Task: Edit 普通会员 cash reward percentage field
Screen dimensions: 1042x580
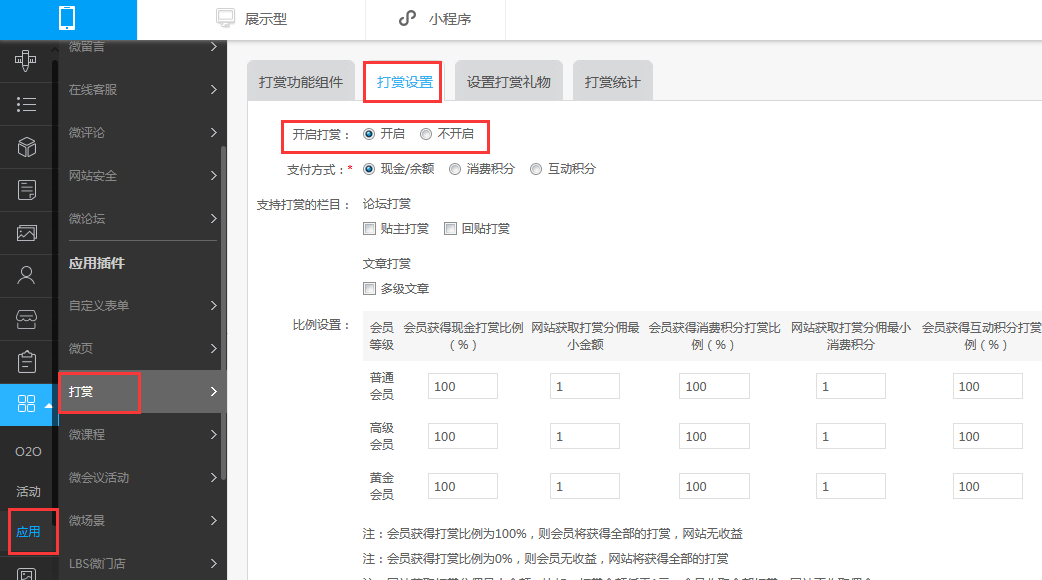Action: click(x=463, y=386)
